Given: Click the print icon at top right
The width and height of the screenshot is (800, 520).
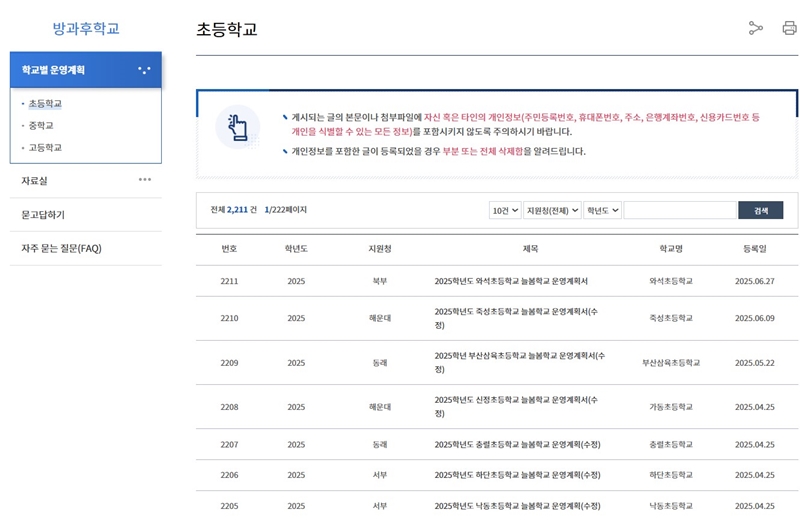Looking at the screenshot, I should pyautogui.click(x=789, y=28).
